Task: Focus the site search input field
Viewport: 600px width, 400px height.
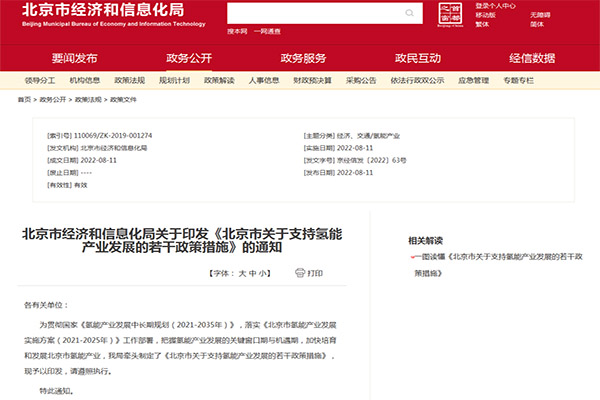Action: coord(325,13)
